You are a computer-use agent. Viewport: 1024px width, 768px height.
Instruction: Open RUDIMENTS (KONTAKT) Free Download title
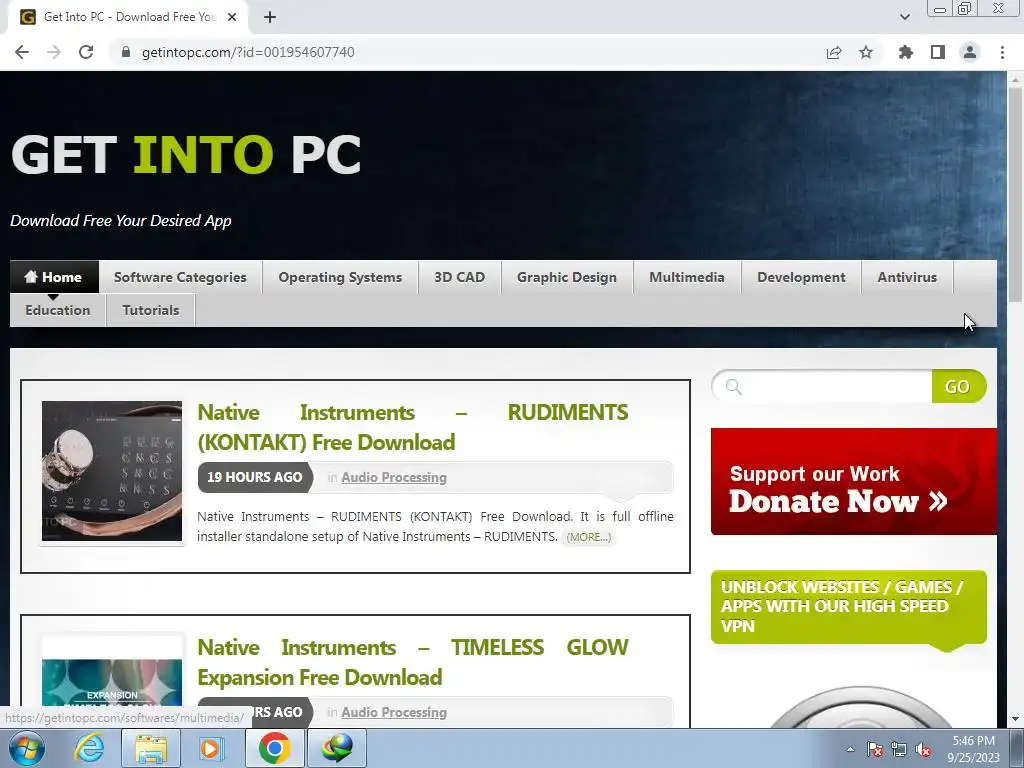(413, 427)
